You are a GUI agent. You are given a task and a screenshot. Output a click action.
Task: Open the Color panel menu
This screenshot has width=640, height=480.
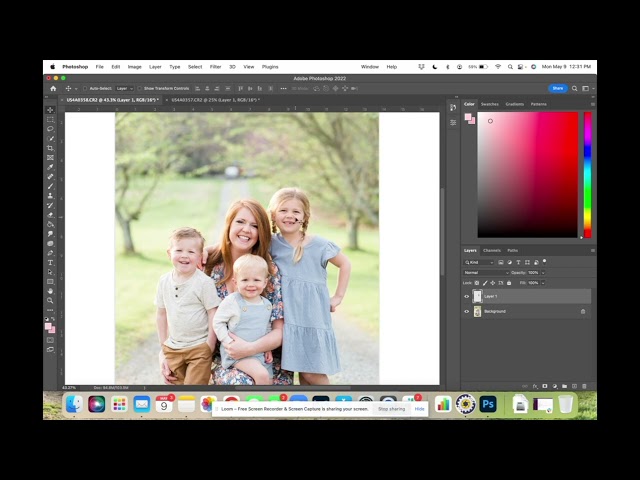coord(593,104)
